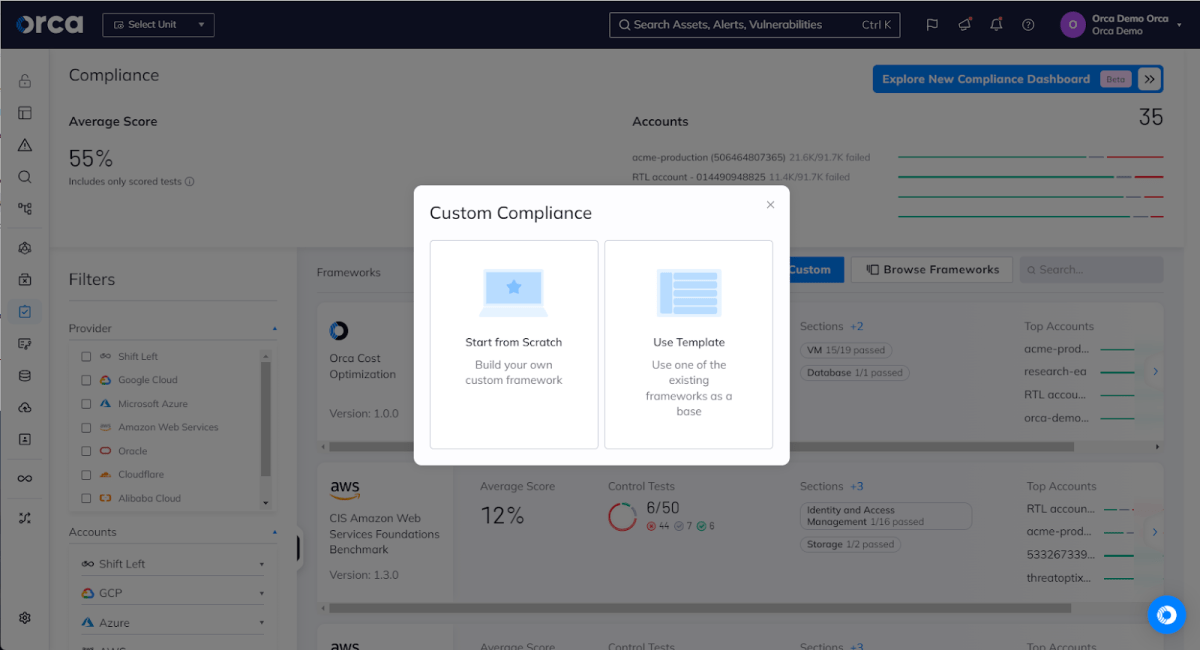The width and height of the screenshot is (1200, 650).
Task: Check the Google Cloud provider checkbox
Action: click(86, 380)
